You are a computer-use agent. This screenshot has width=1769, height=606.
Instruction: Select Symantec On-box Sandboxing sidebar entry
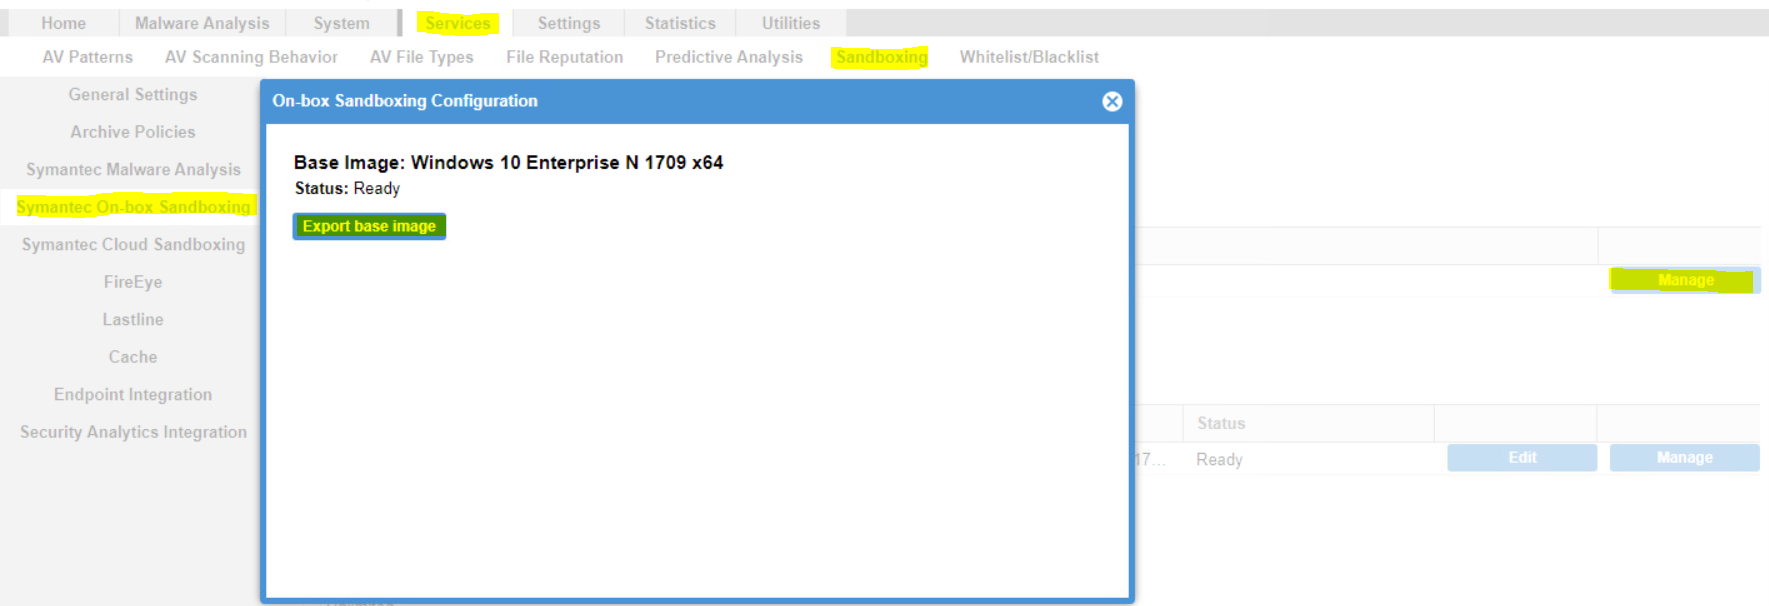coord(133,207)
